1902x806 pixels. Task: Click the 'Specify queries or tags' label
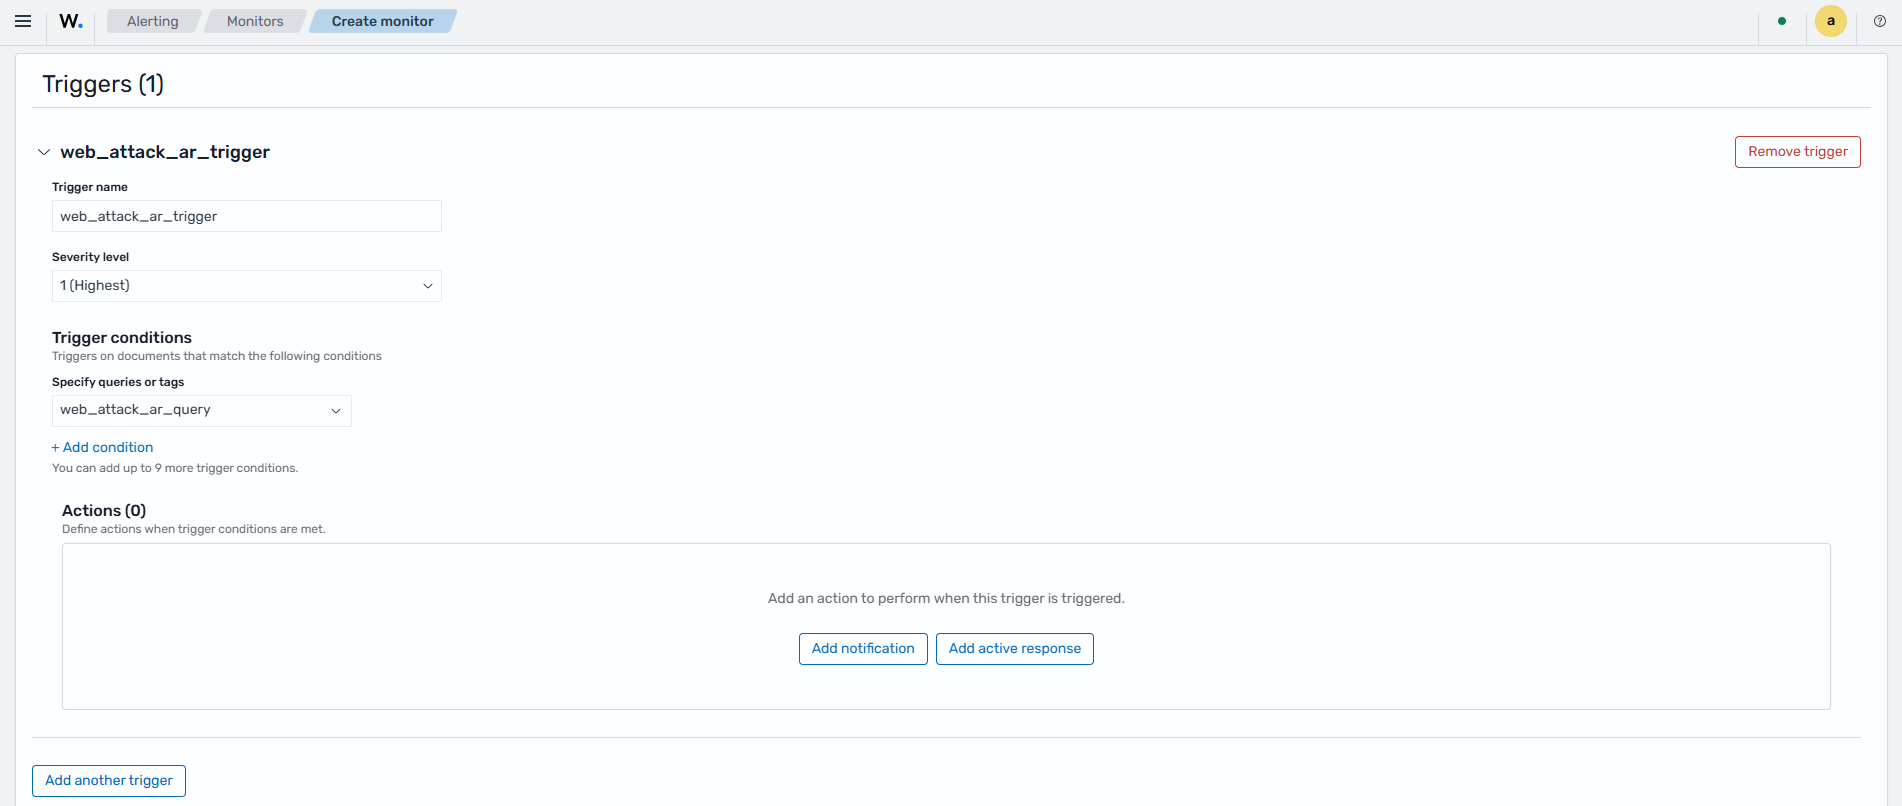pos(118,382)
